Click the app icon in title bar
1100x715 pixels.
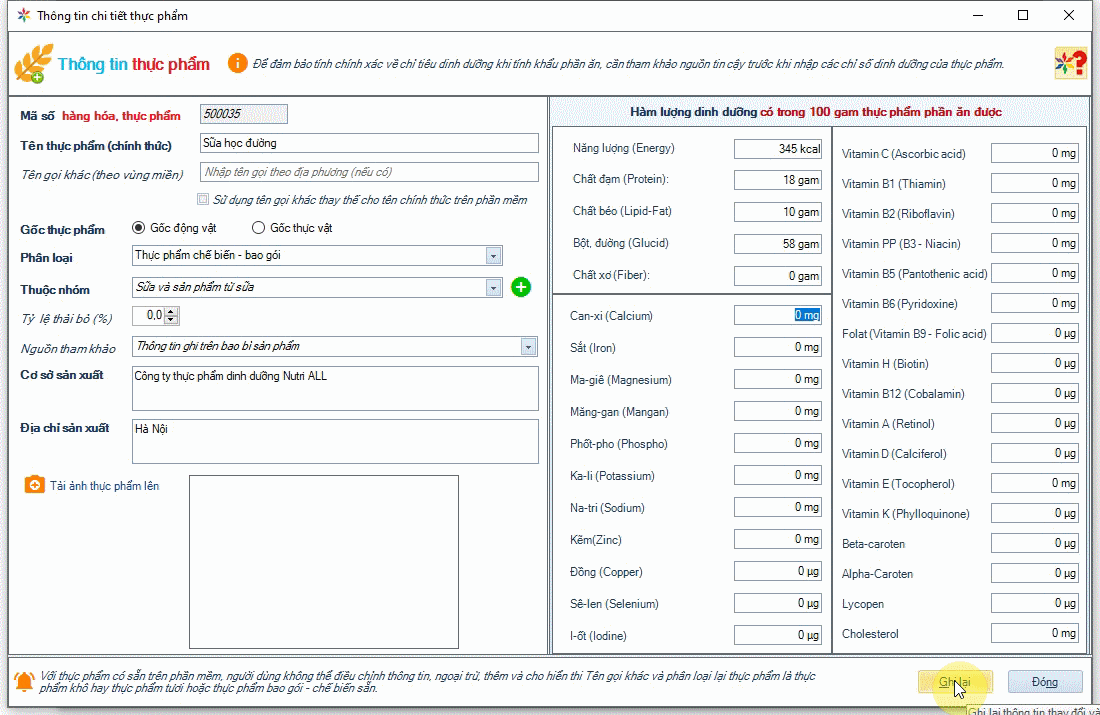[22, 16]
